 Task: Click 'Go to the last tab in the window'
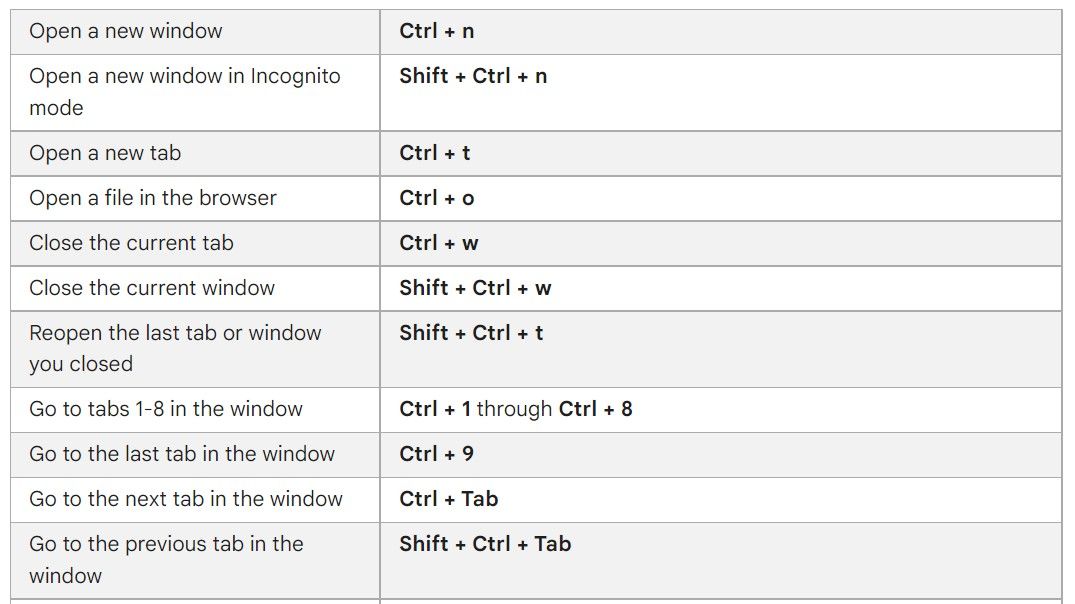pos(182,454)
